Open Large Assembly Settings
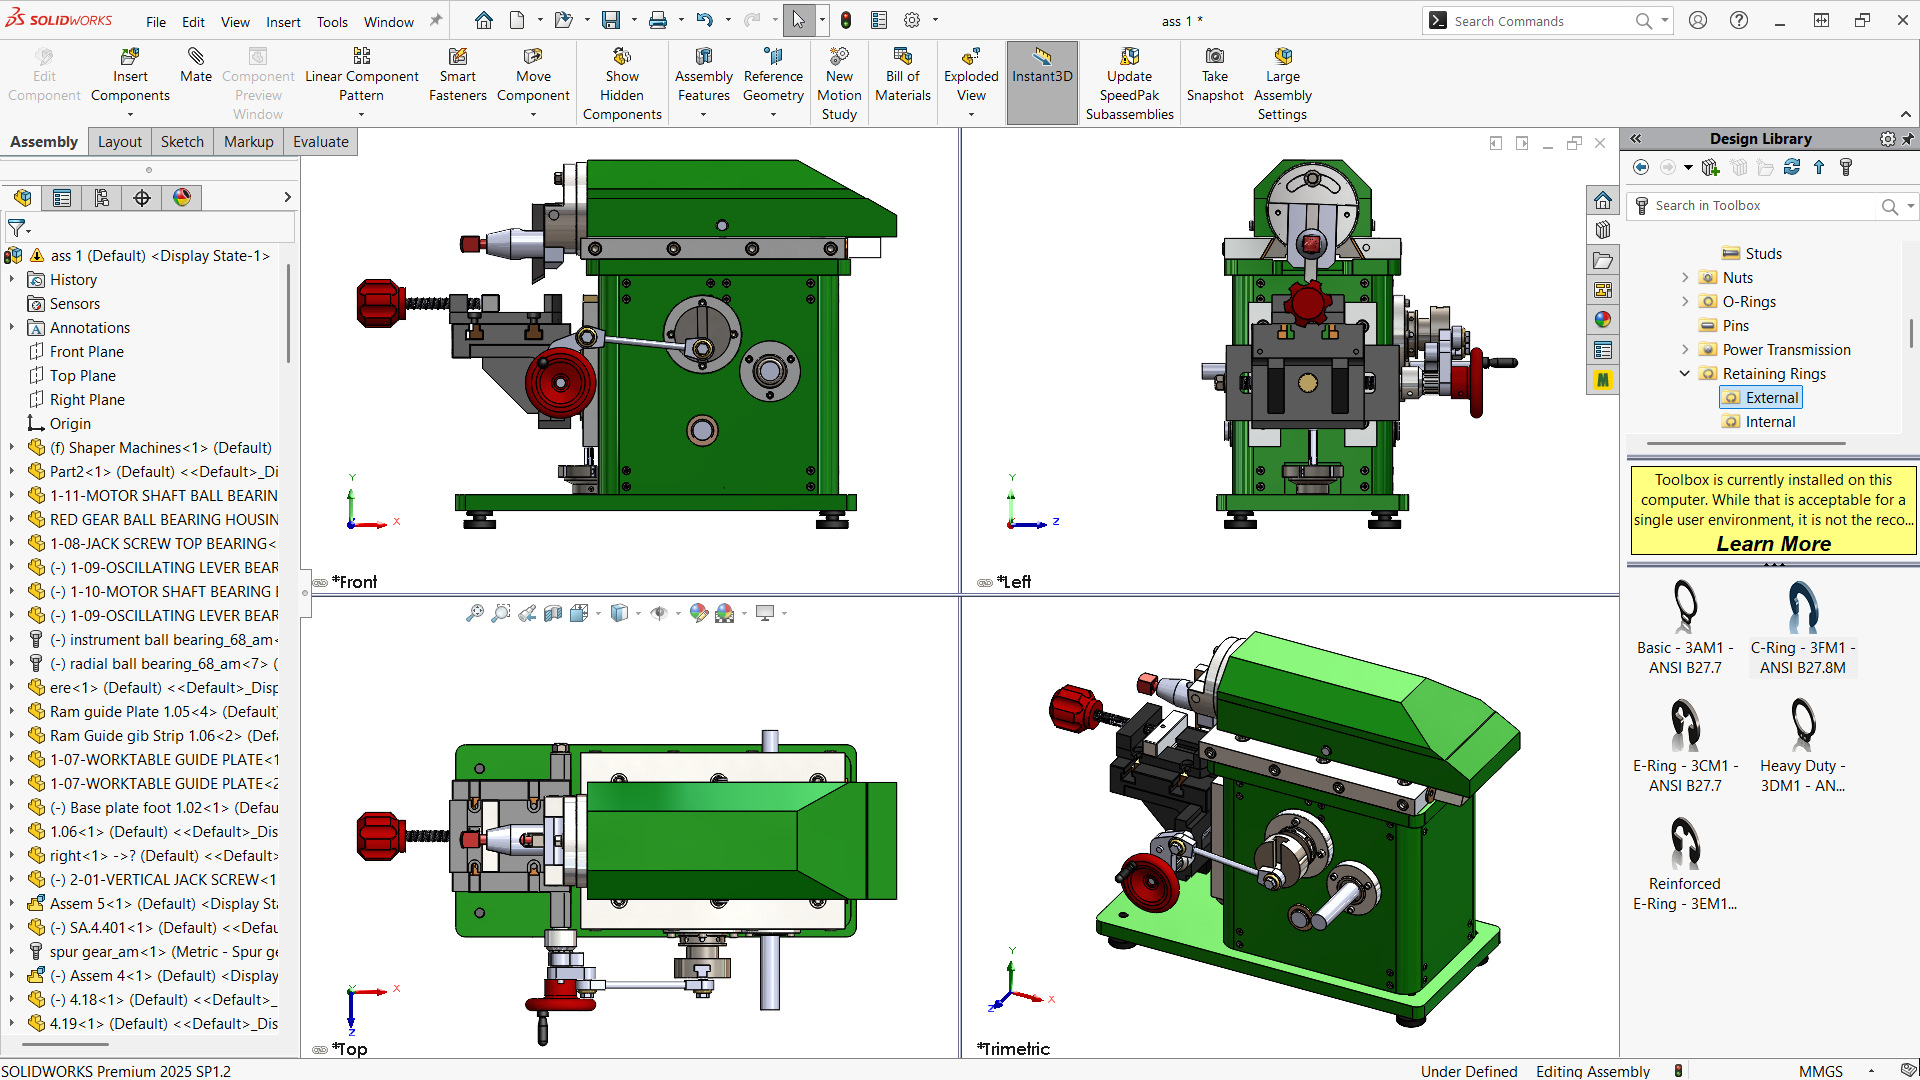Screen dimensions: 1920x1080 1283,85
